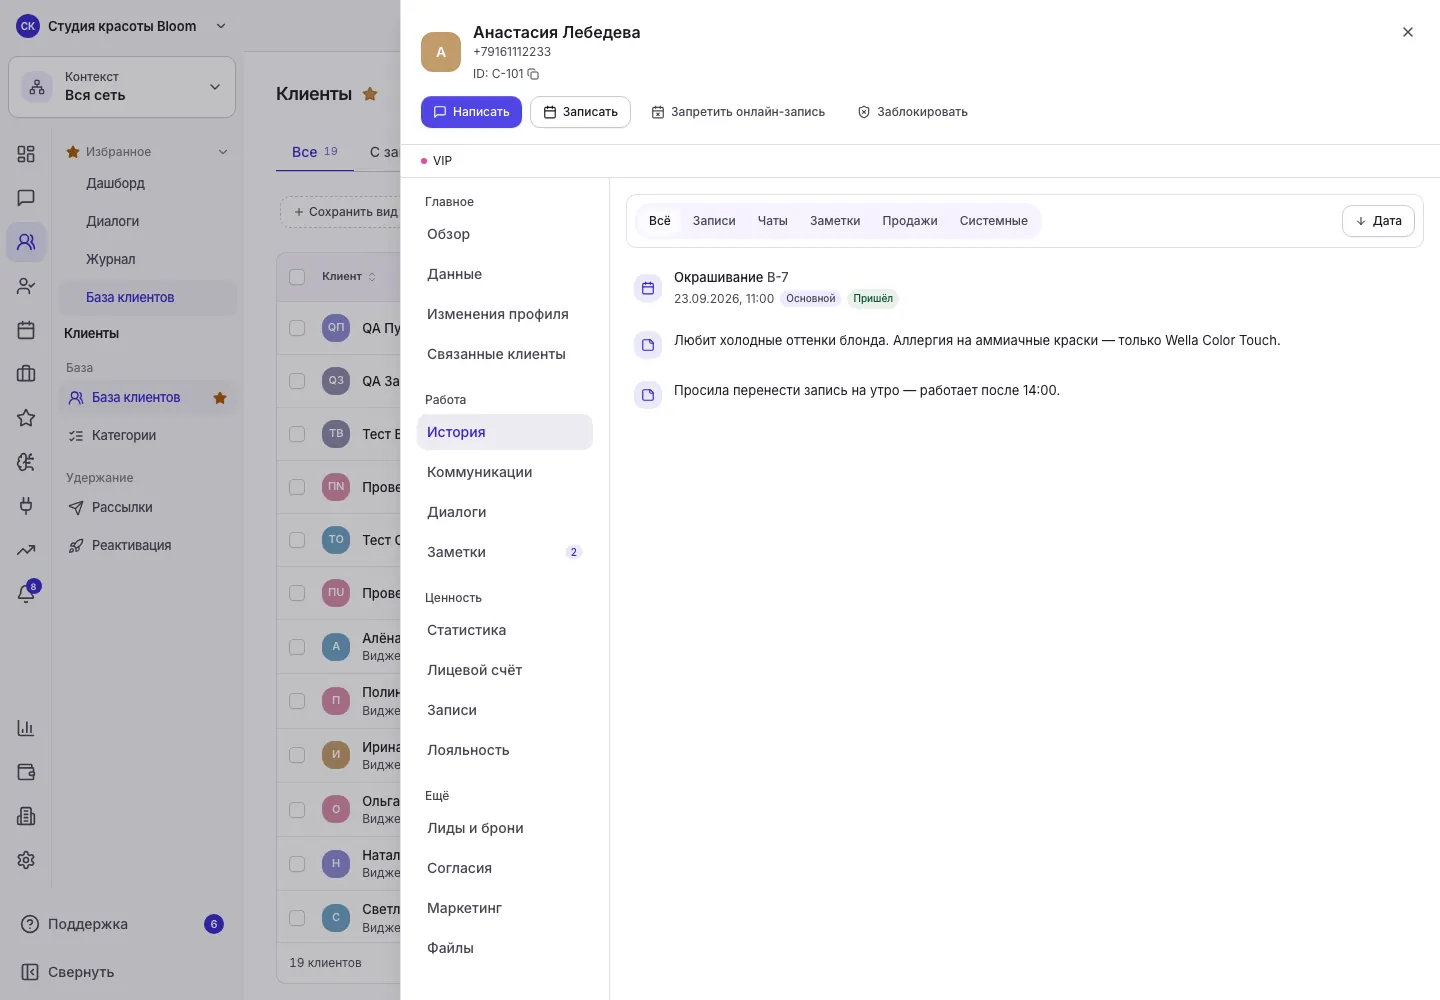Click the calendar icon beside Окрашивание B-7
The image size is (1440, 1000).
coord(648,288)
